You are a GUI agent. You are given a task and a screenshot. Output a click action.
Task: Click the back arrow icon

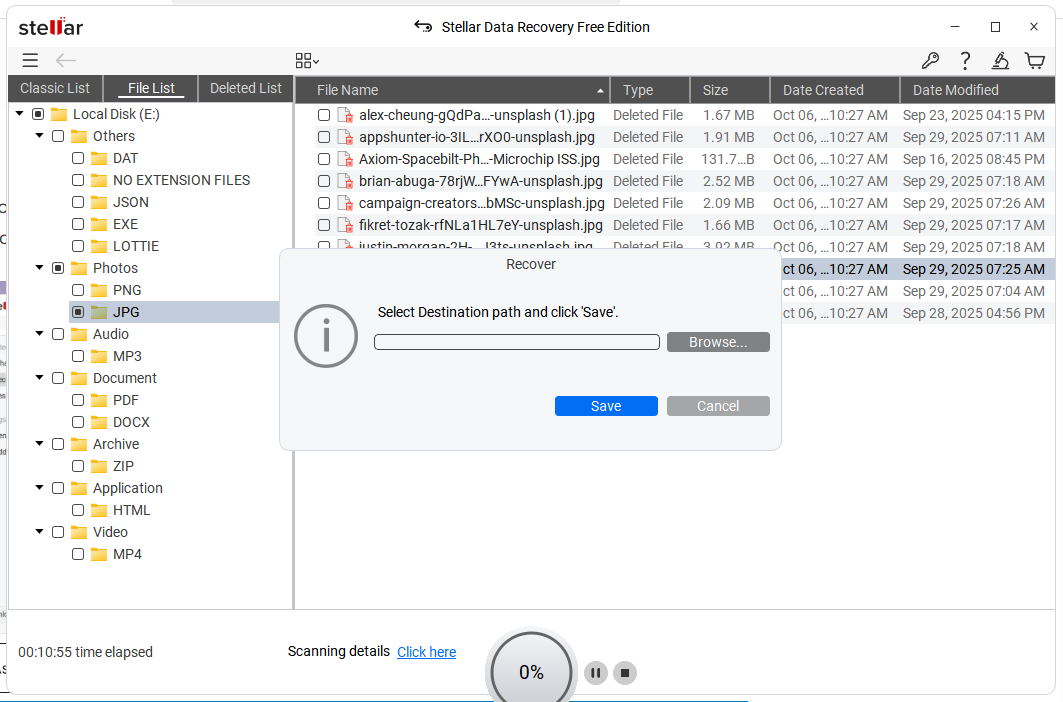(x=66, y=60)
